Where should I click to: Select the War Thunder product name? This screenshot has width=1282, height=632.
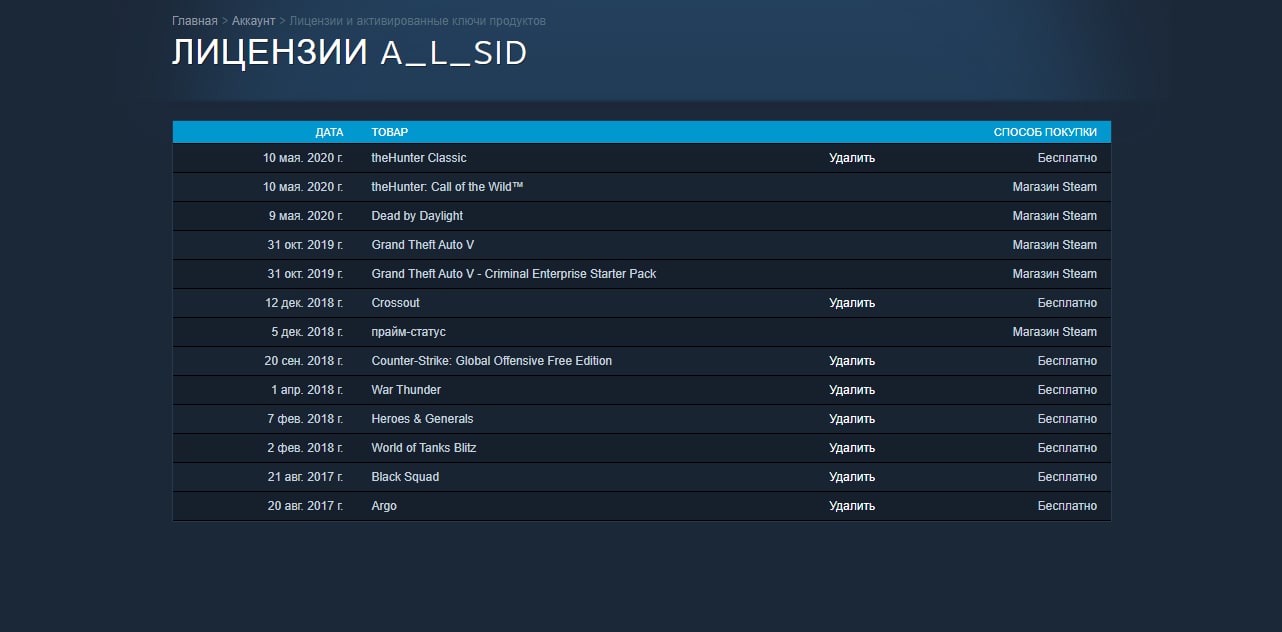tap(406, 390)
